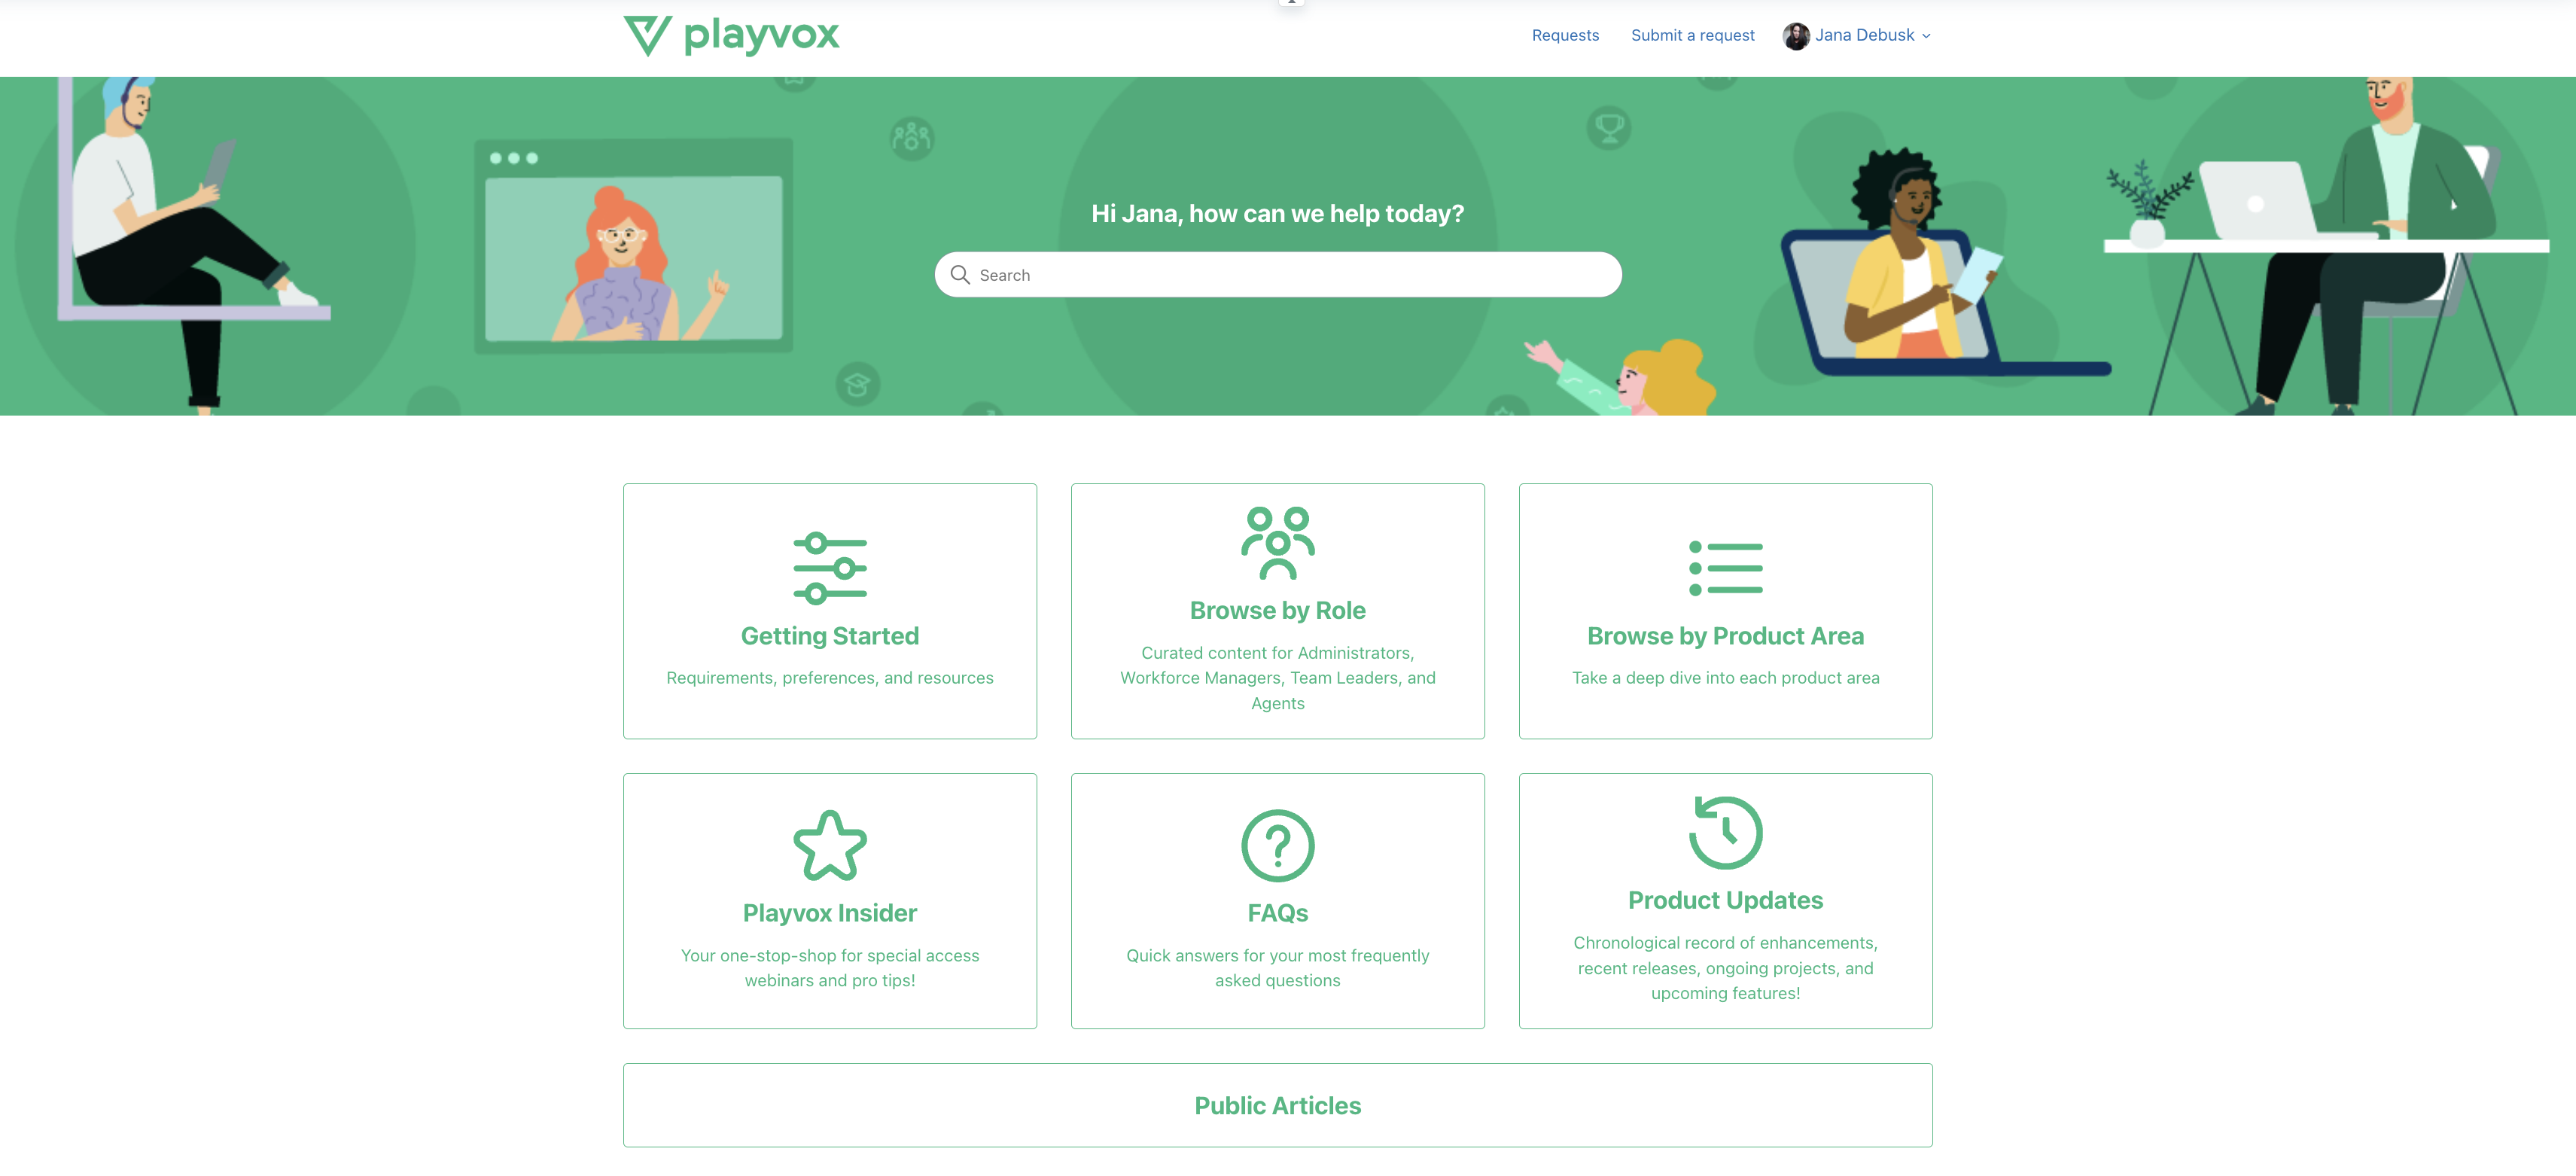Open Submit a request page

pos(1692,35)
